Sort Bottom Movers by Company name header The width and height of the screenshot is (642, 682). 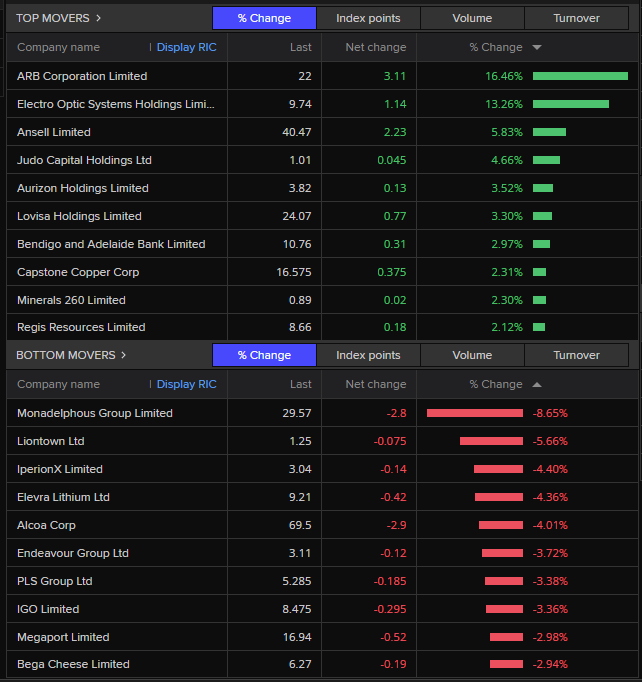click(x=58, y=384)
